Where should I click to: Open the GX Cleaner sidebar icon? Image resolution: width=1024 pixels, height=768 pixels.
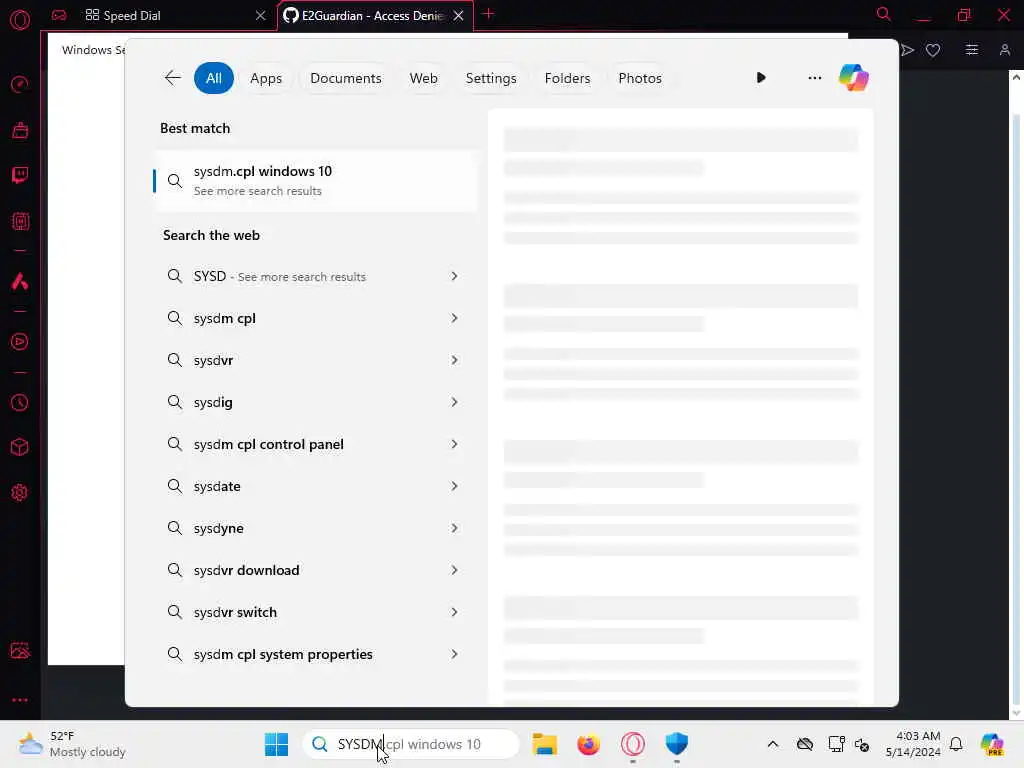(20, 130)
